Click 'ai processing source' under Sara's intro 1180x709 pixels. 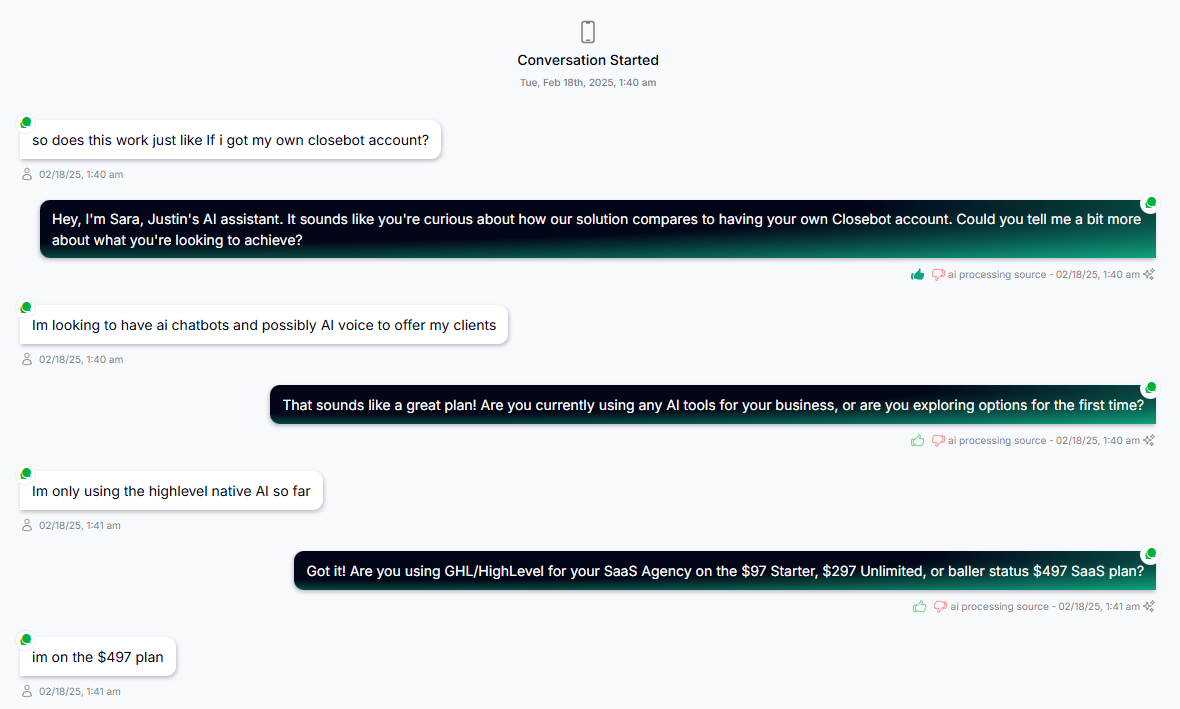[x=996, y=275]
